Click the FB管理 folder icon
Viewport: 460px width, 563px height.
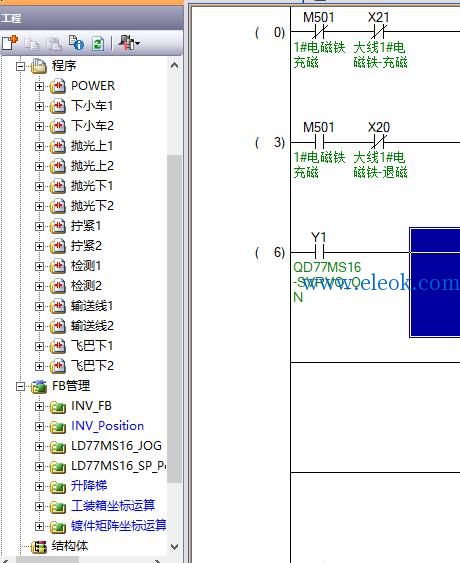point(39,386)
